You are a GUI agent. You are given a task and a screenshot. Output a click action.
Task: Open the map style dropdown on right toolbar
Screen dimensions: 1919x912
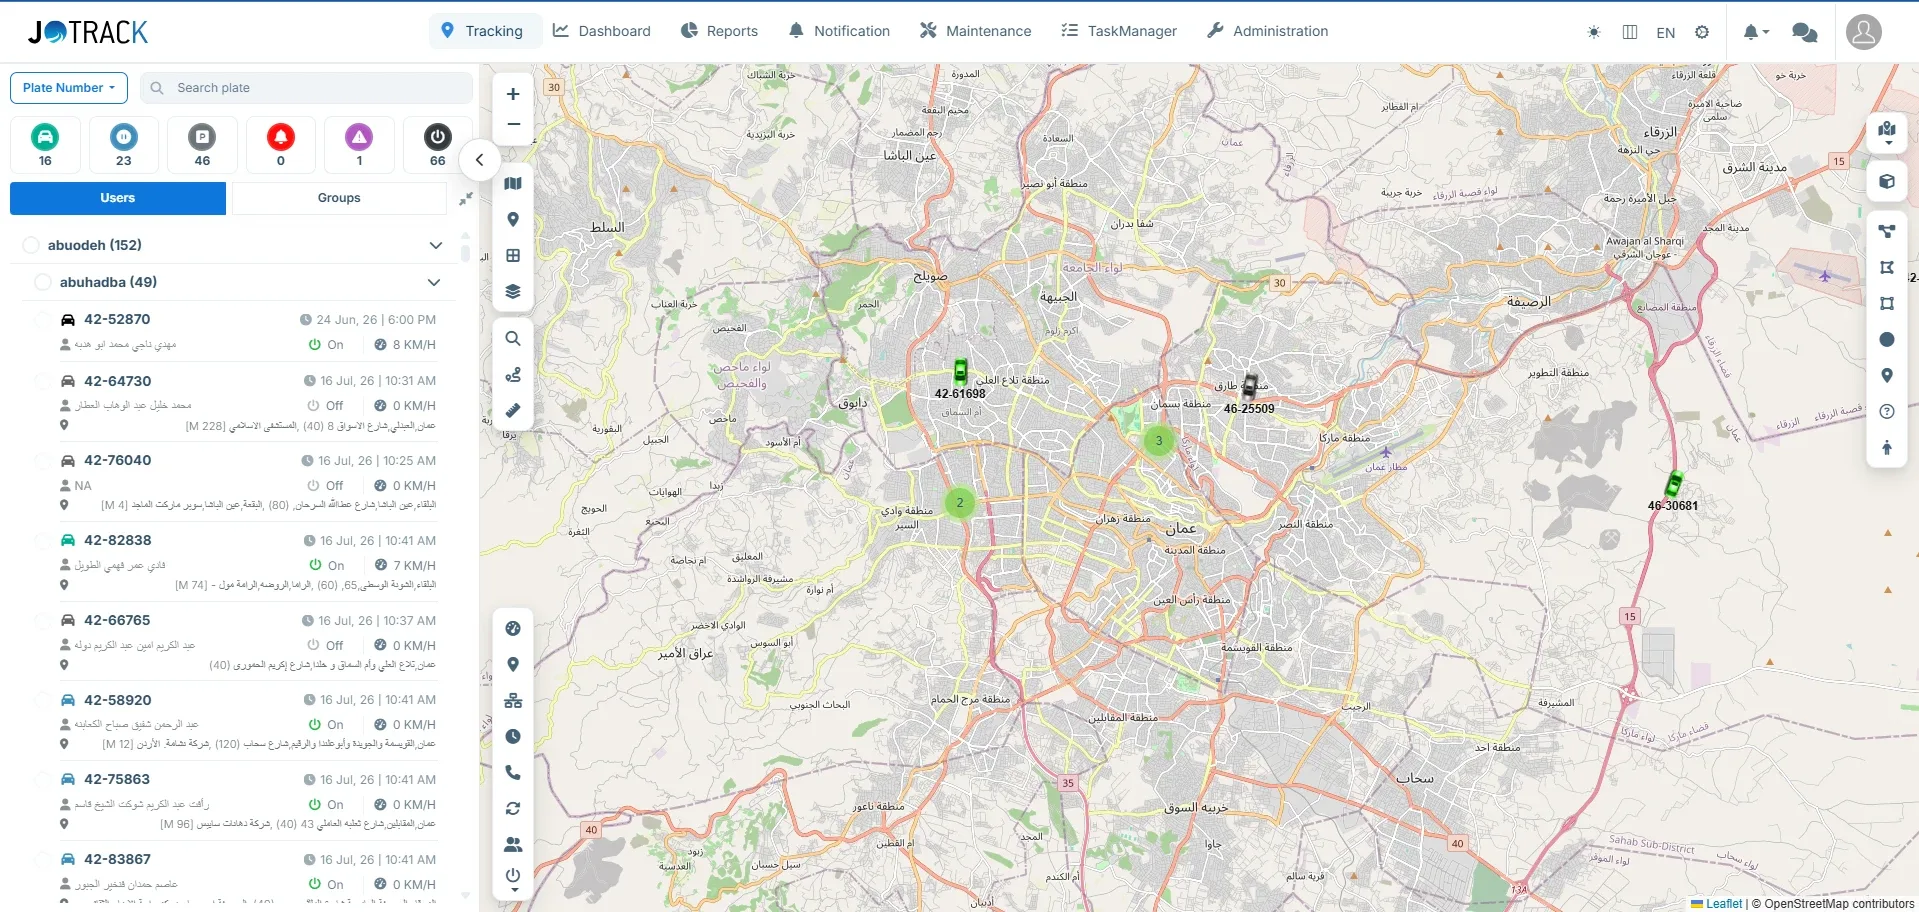(1887, 132)
